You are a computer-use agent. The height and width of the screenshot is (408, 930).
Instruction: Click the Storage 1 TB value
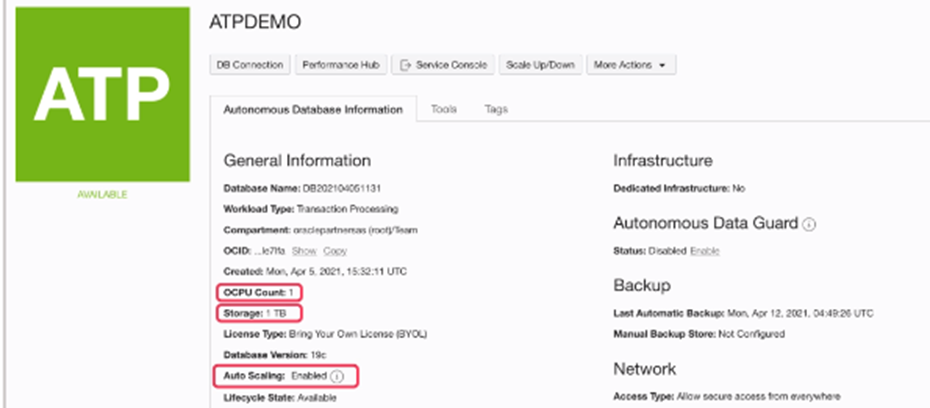277,313
